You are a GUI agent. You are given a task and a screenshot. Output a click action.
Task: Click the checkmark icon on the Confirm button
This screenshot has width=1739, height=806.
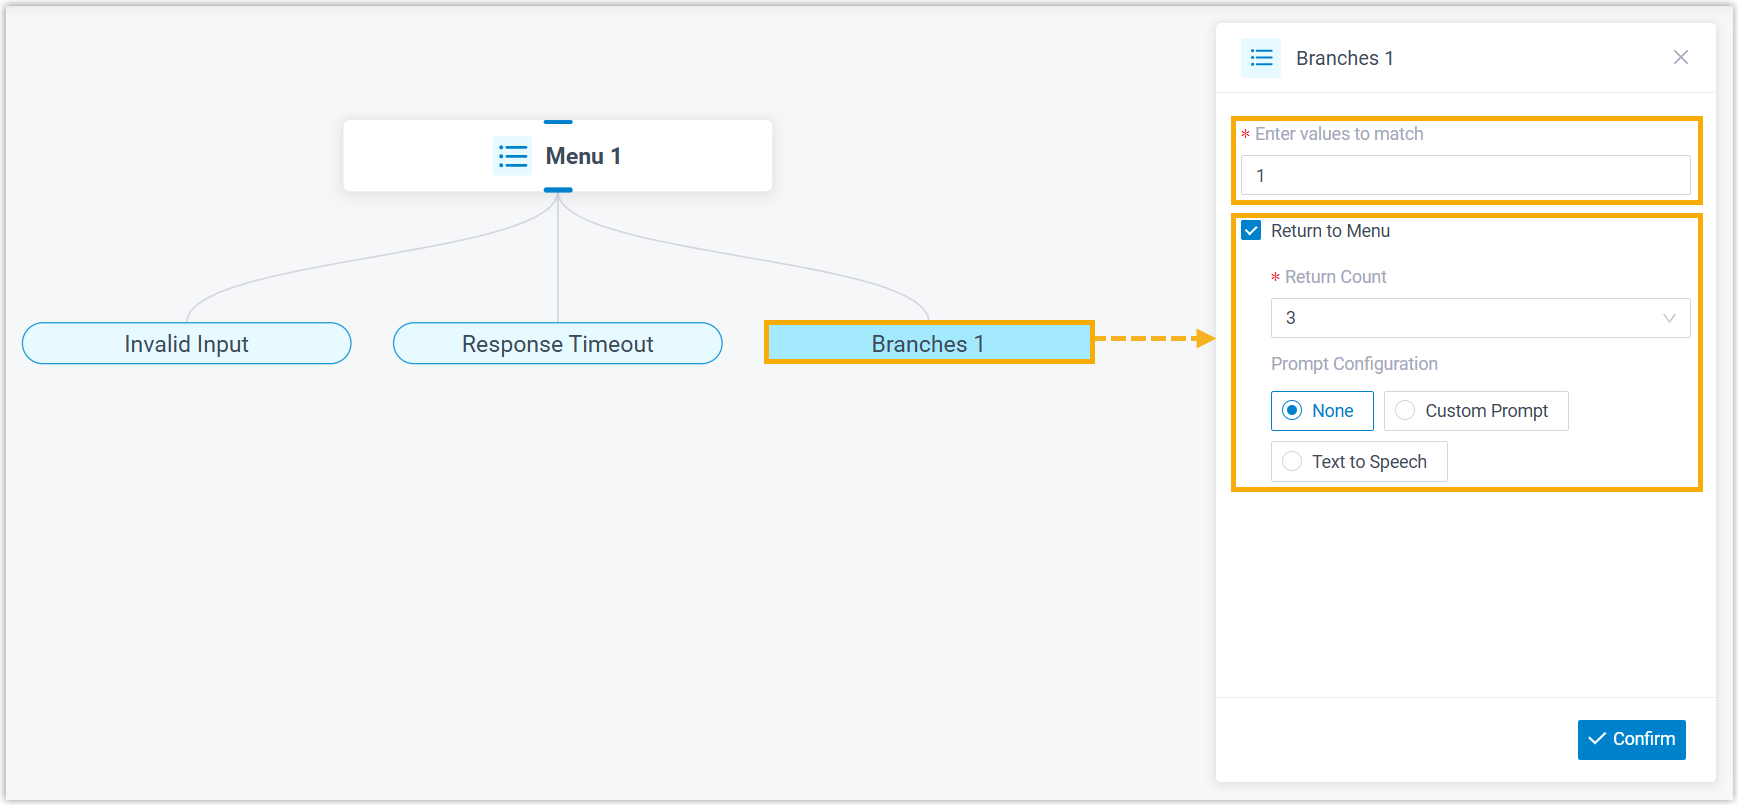1597,739
